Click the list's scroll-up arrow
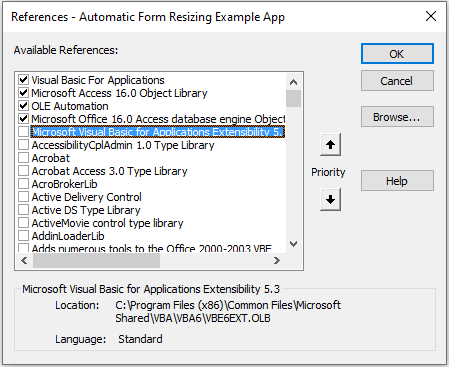This screenshot has width=449, height=367. coord(293,82)
